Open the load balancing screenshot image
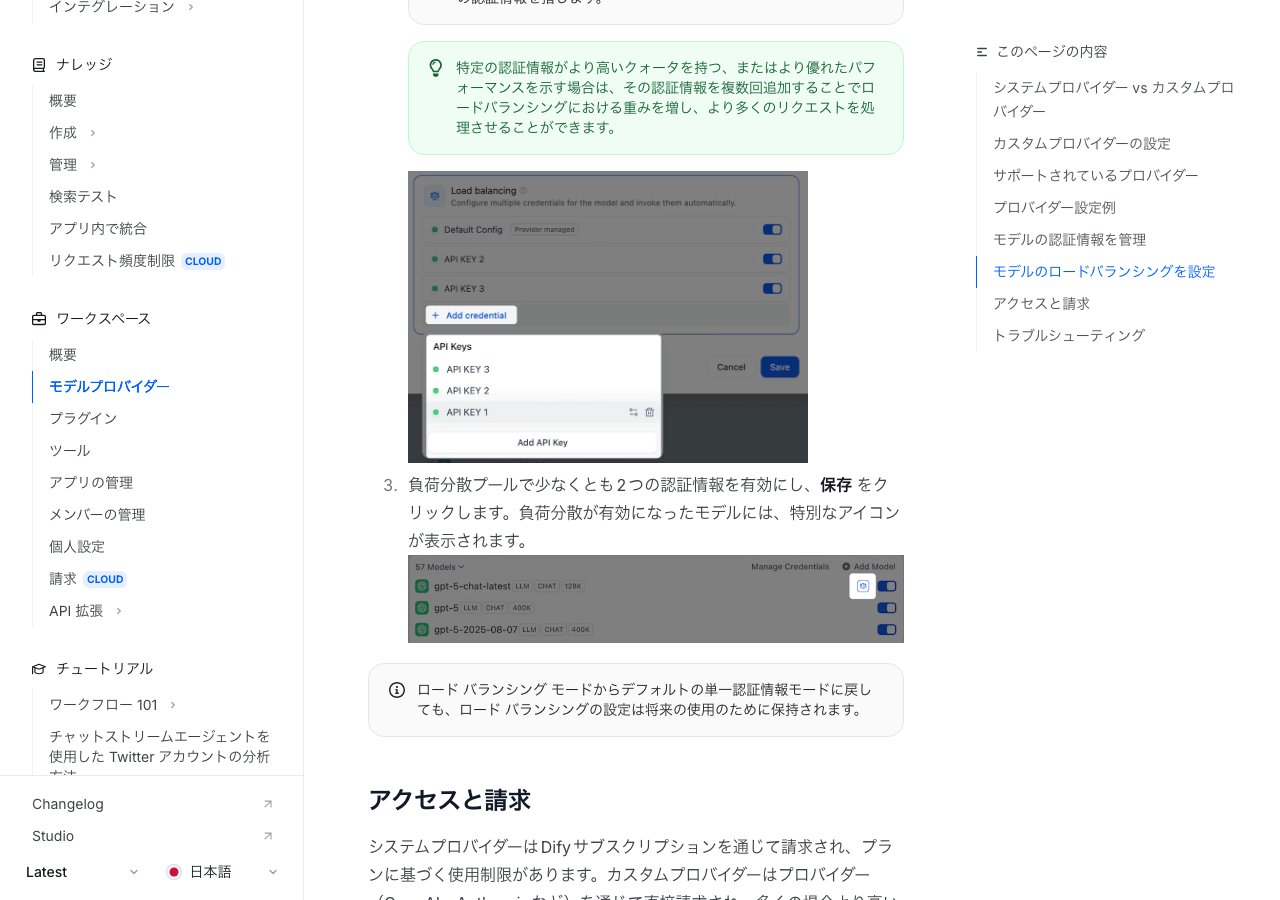Screen dimensions: 1280x900 [x=607, y=316]
